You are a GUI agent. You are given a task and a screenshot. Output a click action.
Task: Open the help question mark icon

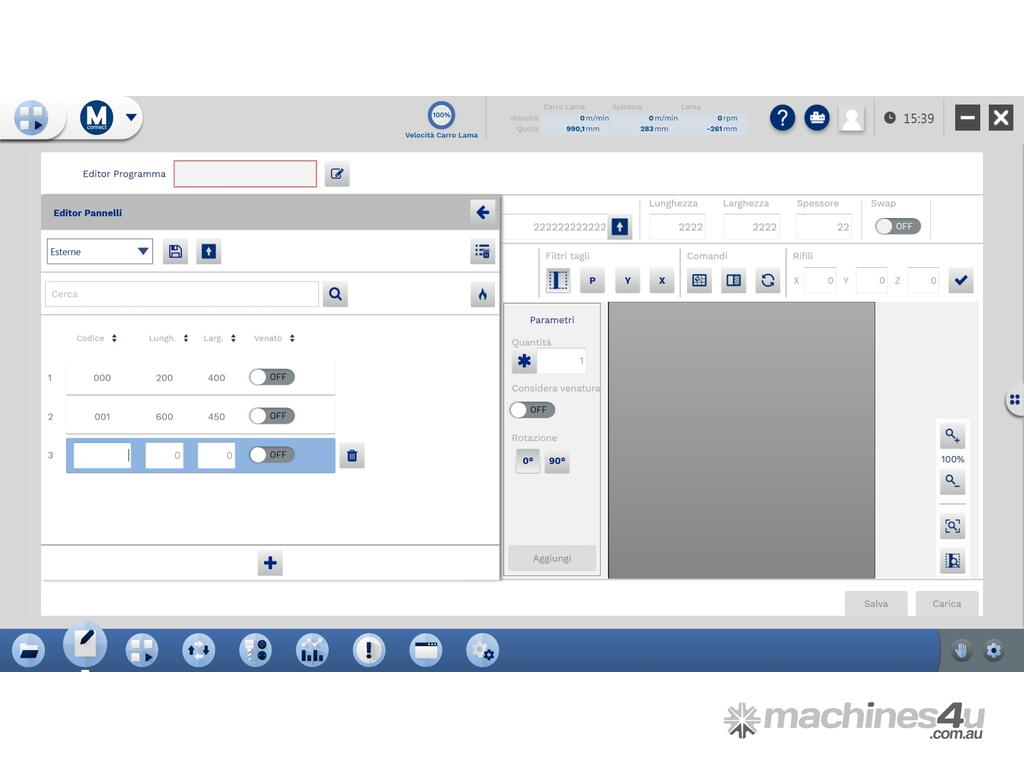point(782,118)
